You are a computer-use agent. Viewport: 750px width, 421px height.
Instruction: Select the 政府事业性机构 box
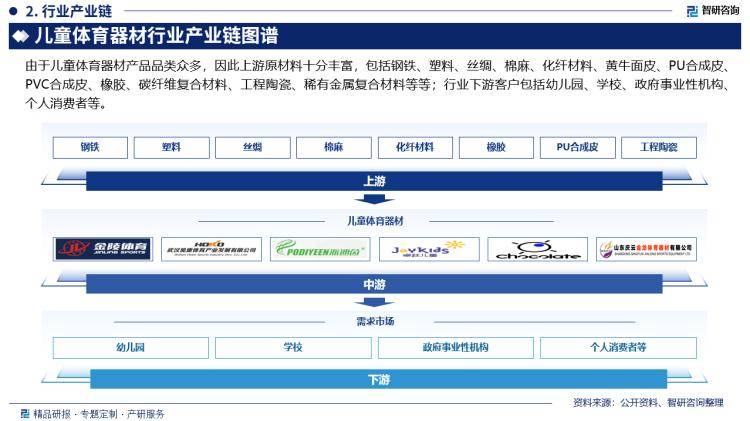pos(455,347)
